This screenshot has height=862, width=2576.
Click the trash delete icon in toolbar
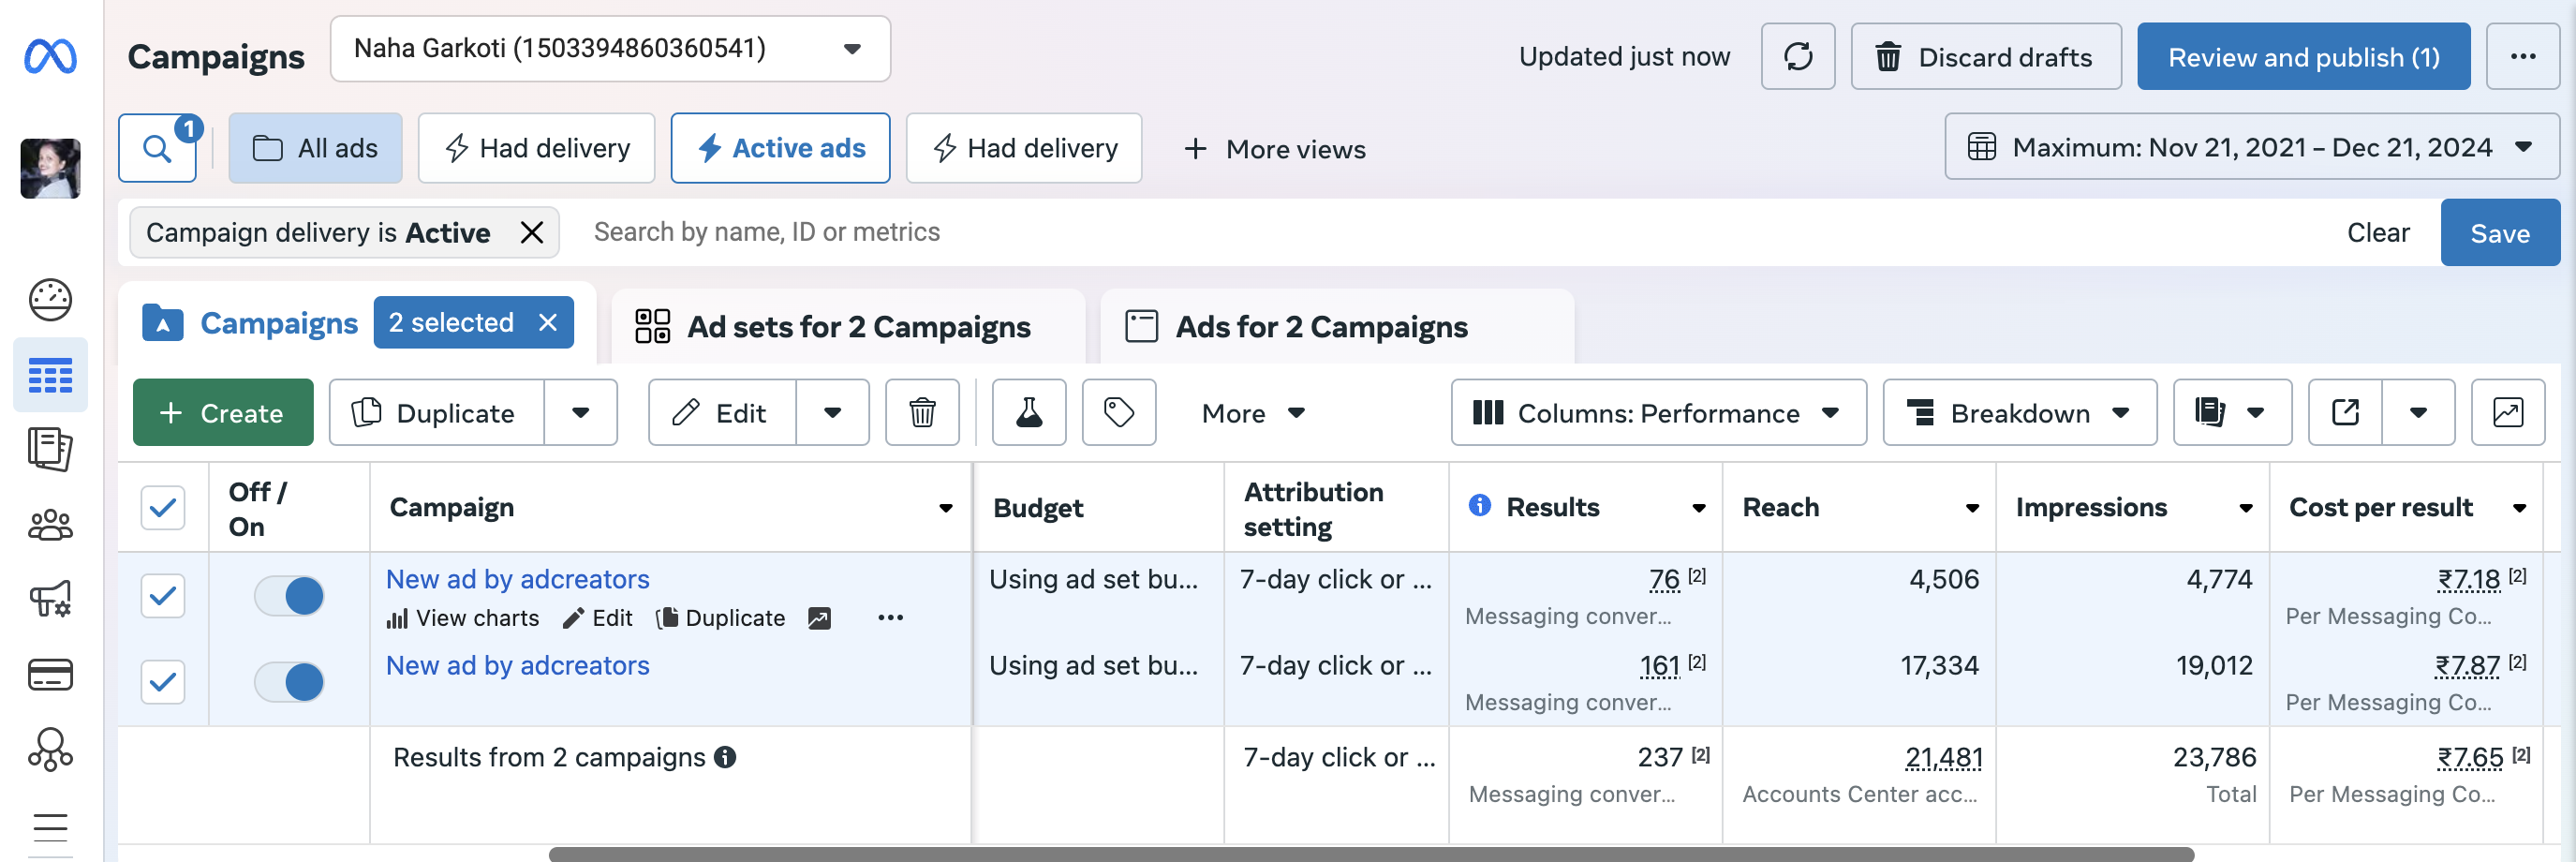tap(921, 413)
